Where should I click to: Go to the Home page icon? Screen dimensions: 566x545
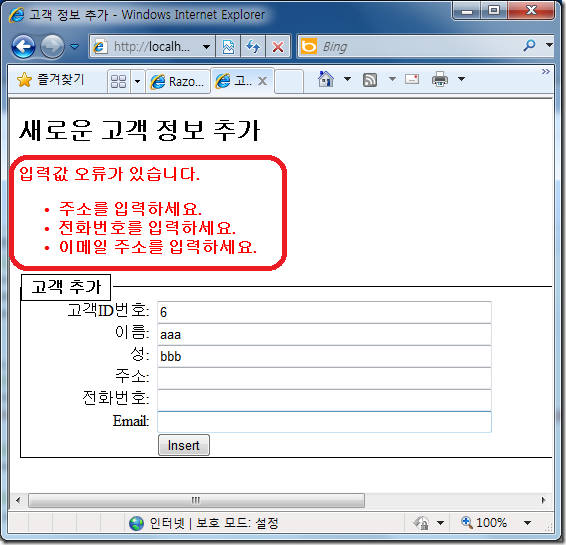click(x=326, y=79)
